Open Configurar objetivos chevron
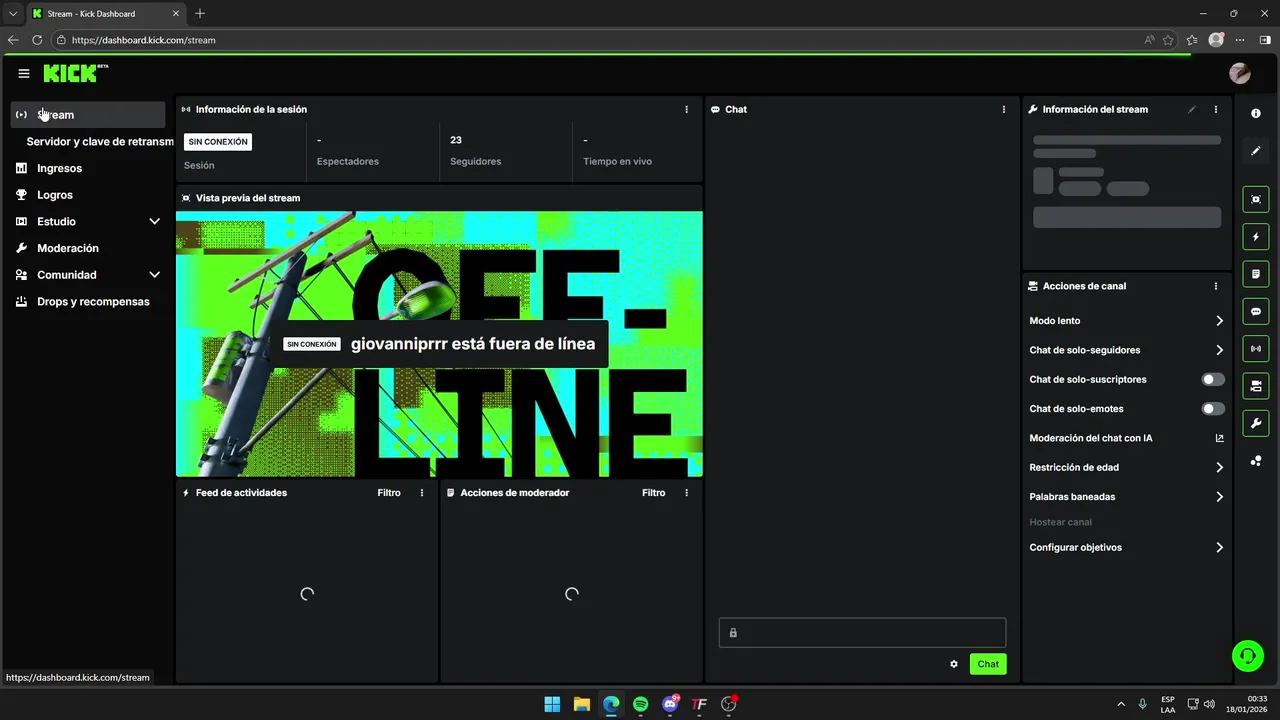The image size is (1280, 720). click(x=1219, y=548)
